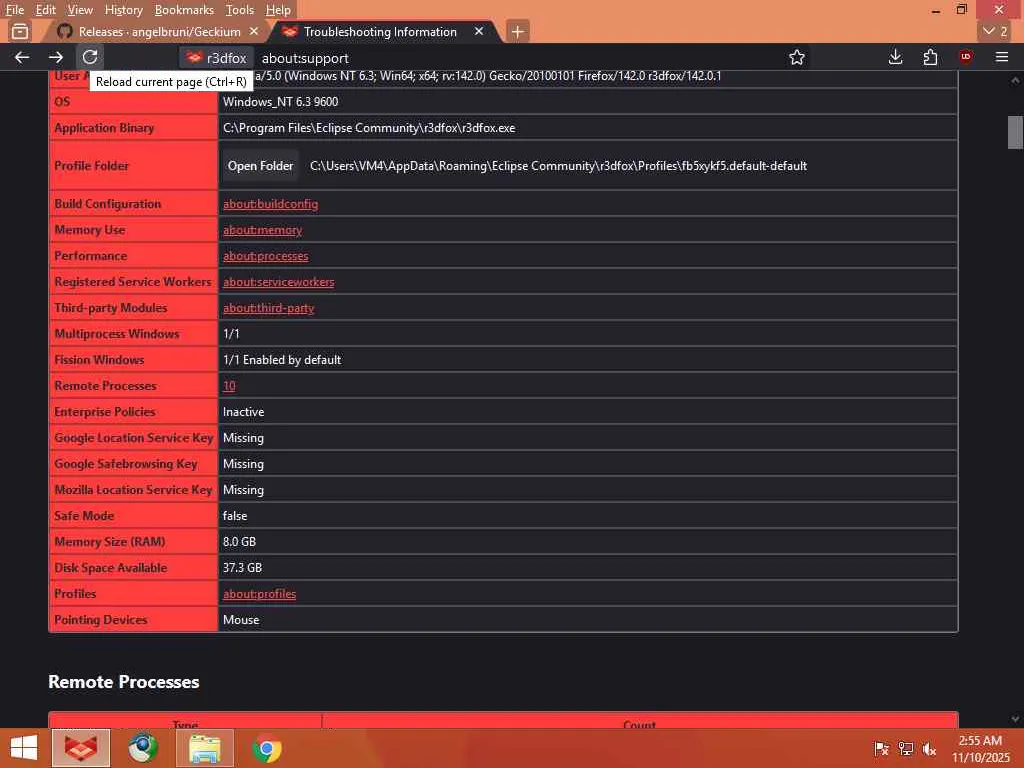Select the Windows_NT 6.3 9600 text

click(x=281, y=102)
